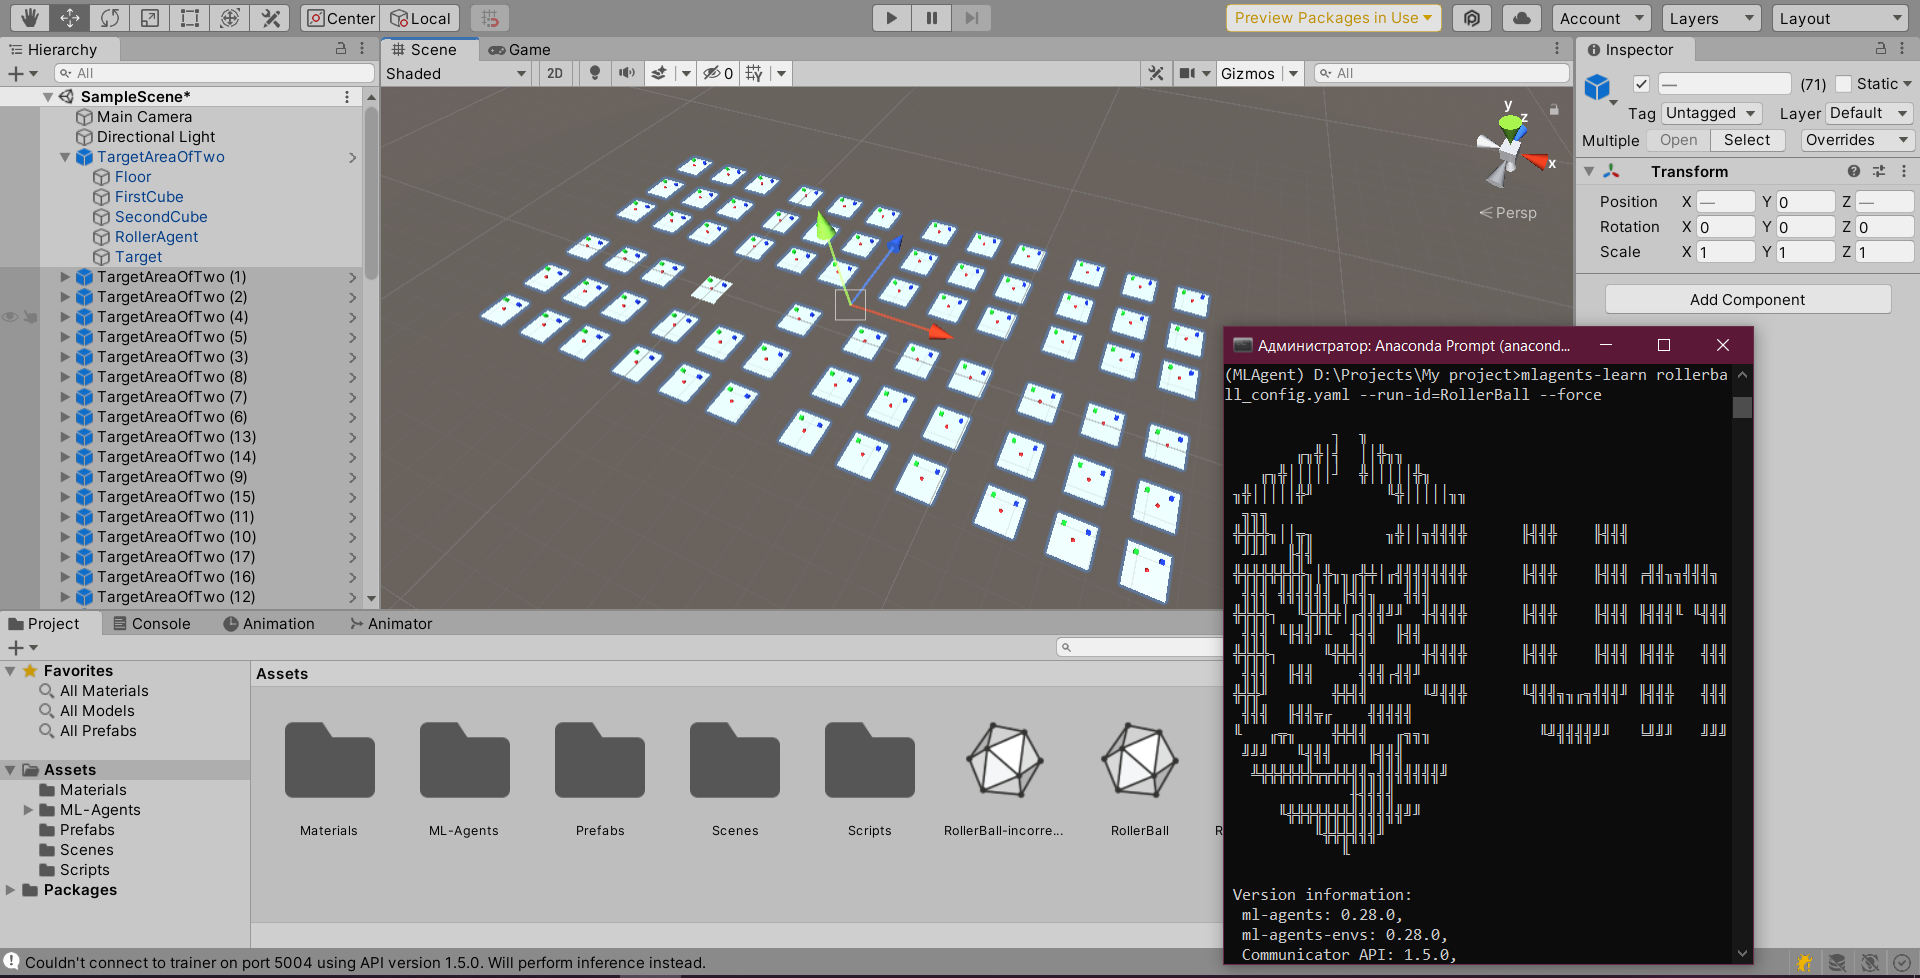Focus the Hierarchy search field
Image resolution: width=1920 pixels, height=978 pixels.
pos(214,73)
